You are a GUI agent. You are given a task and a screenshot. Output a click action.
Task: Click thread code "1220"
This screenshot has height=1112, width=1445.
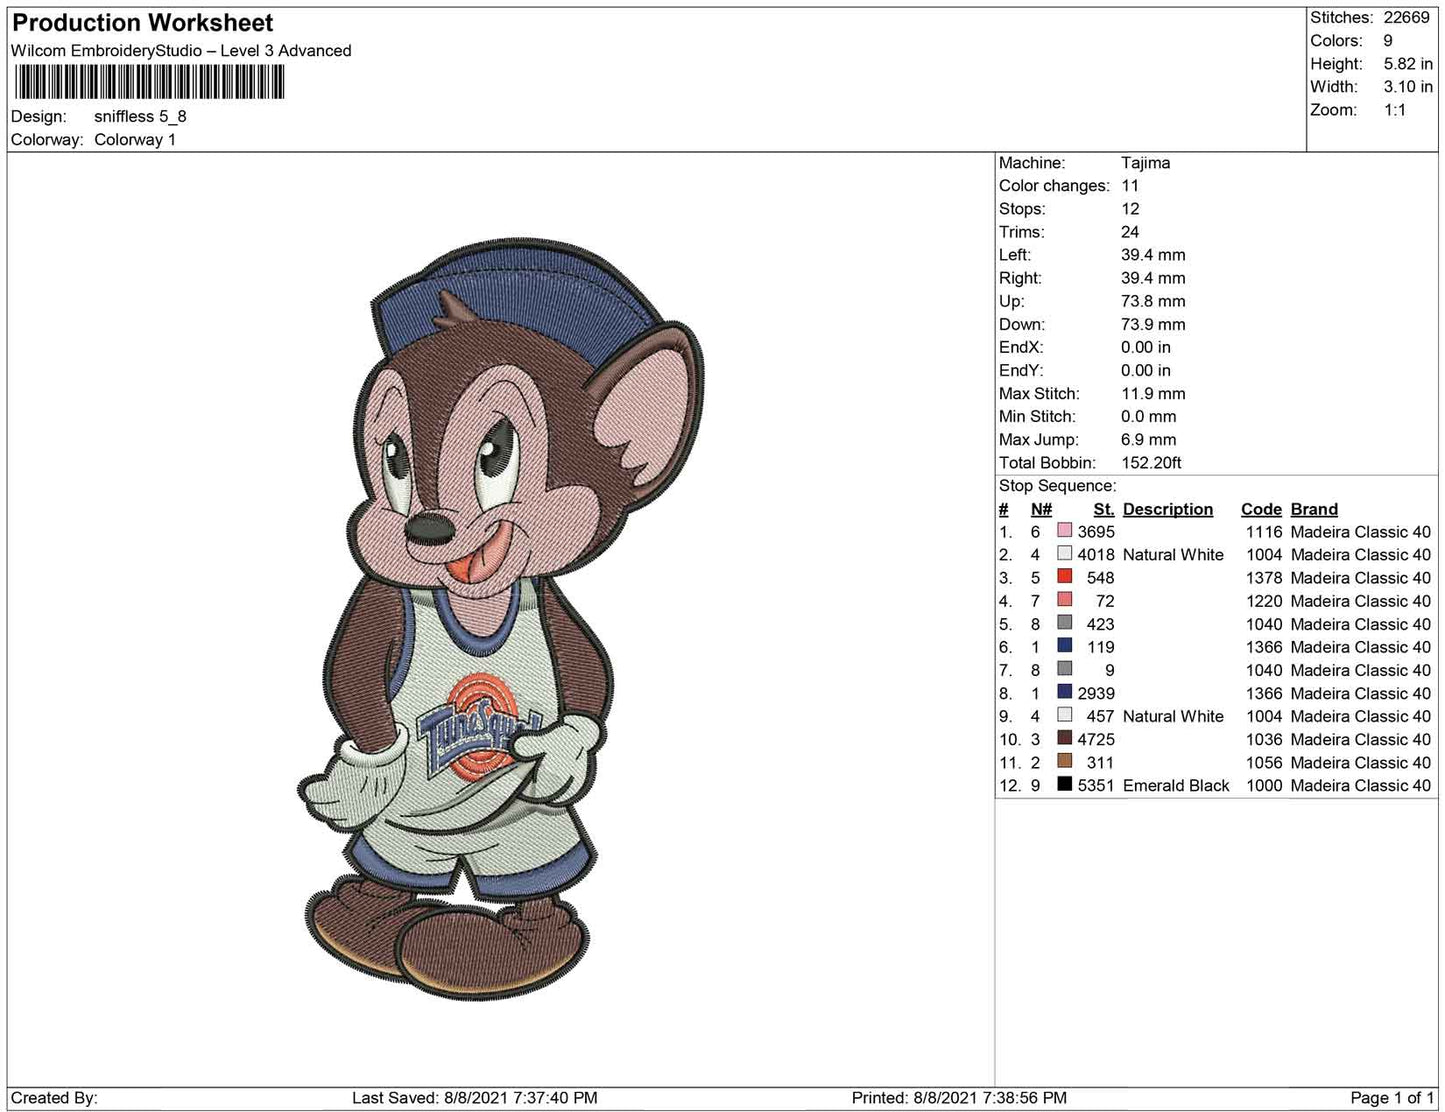[x=1264, y=601]
